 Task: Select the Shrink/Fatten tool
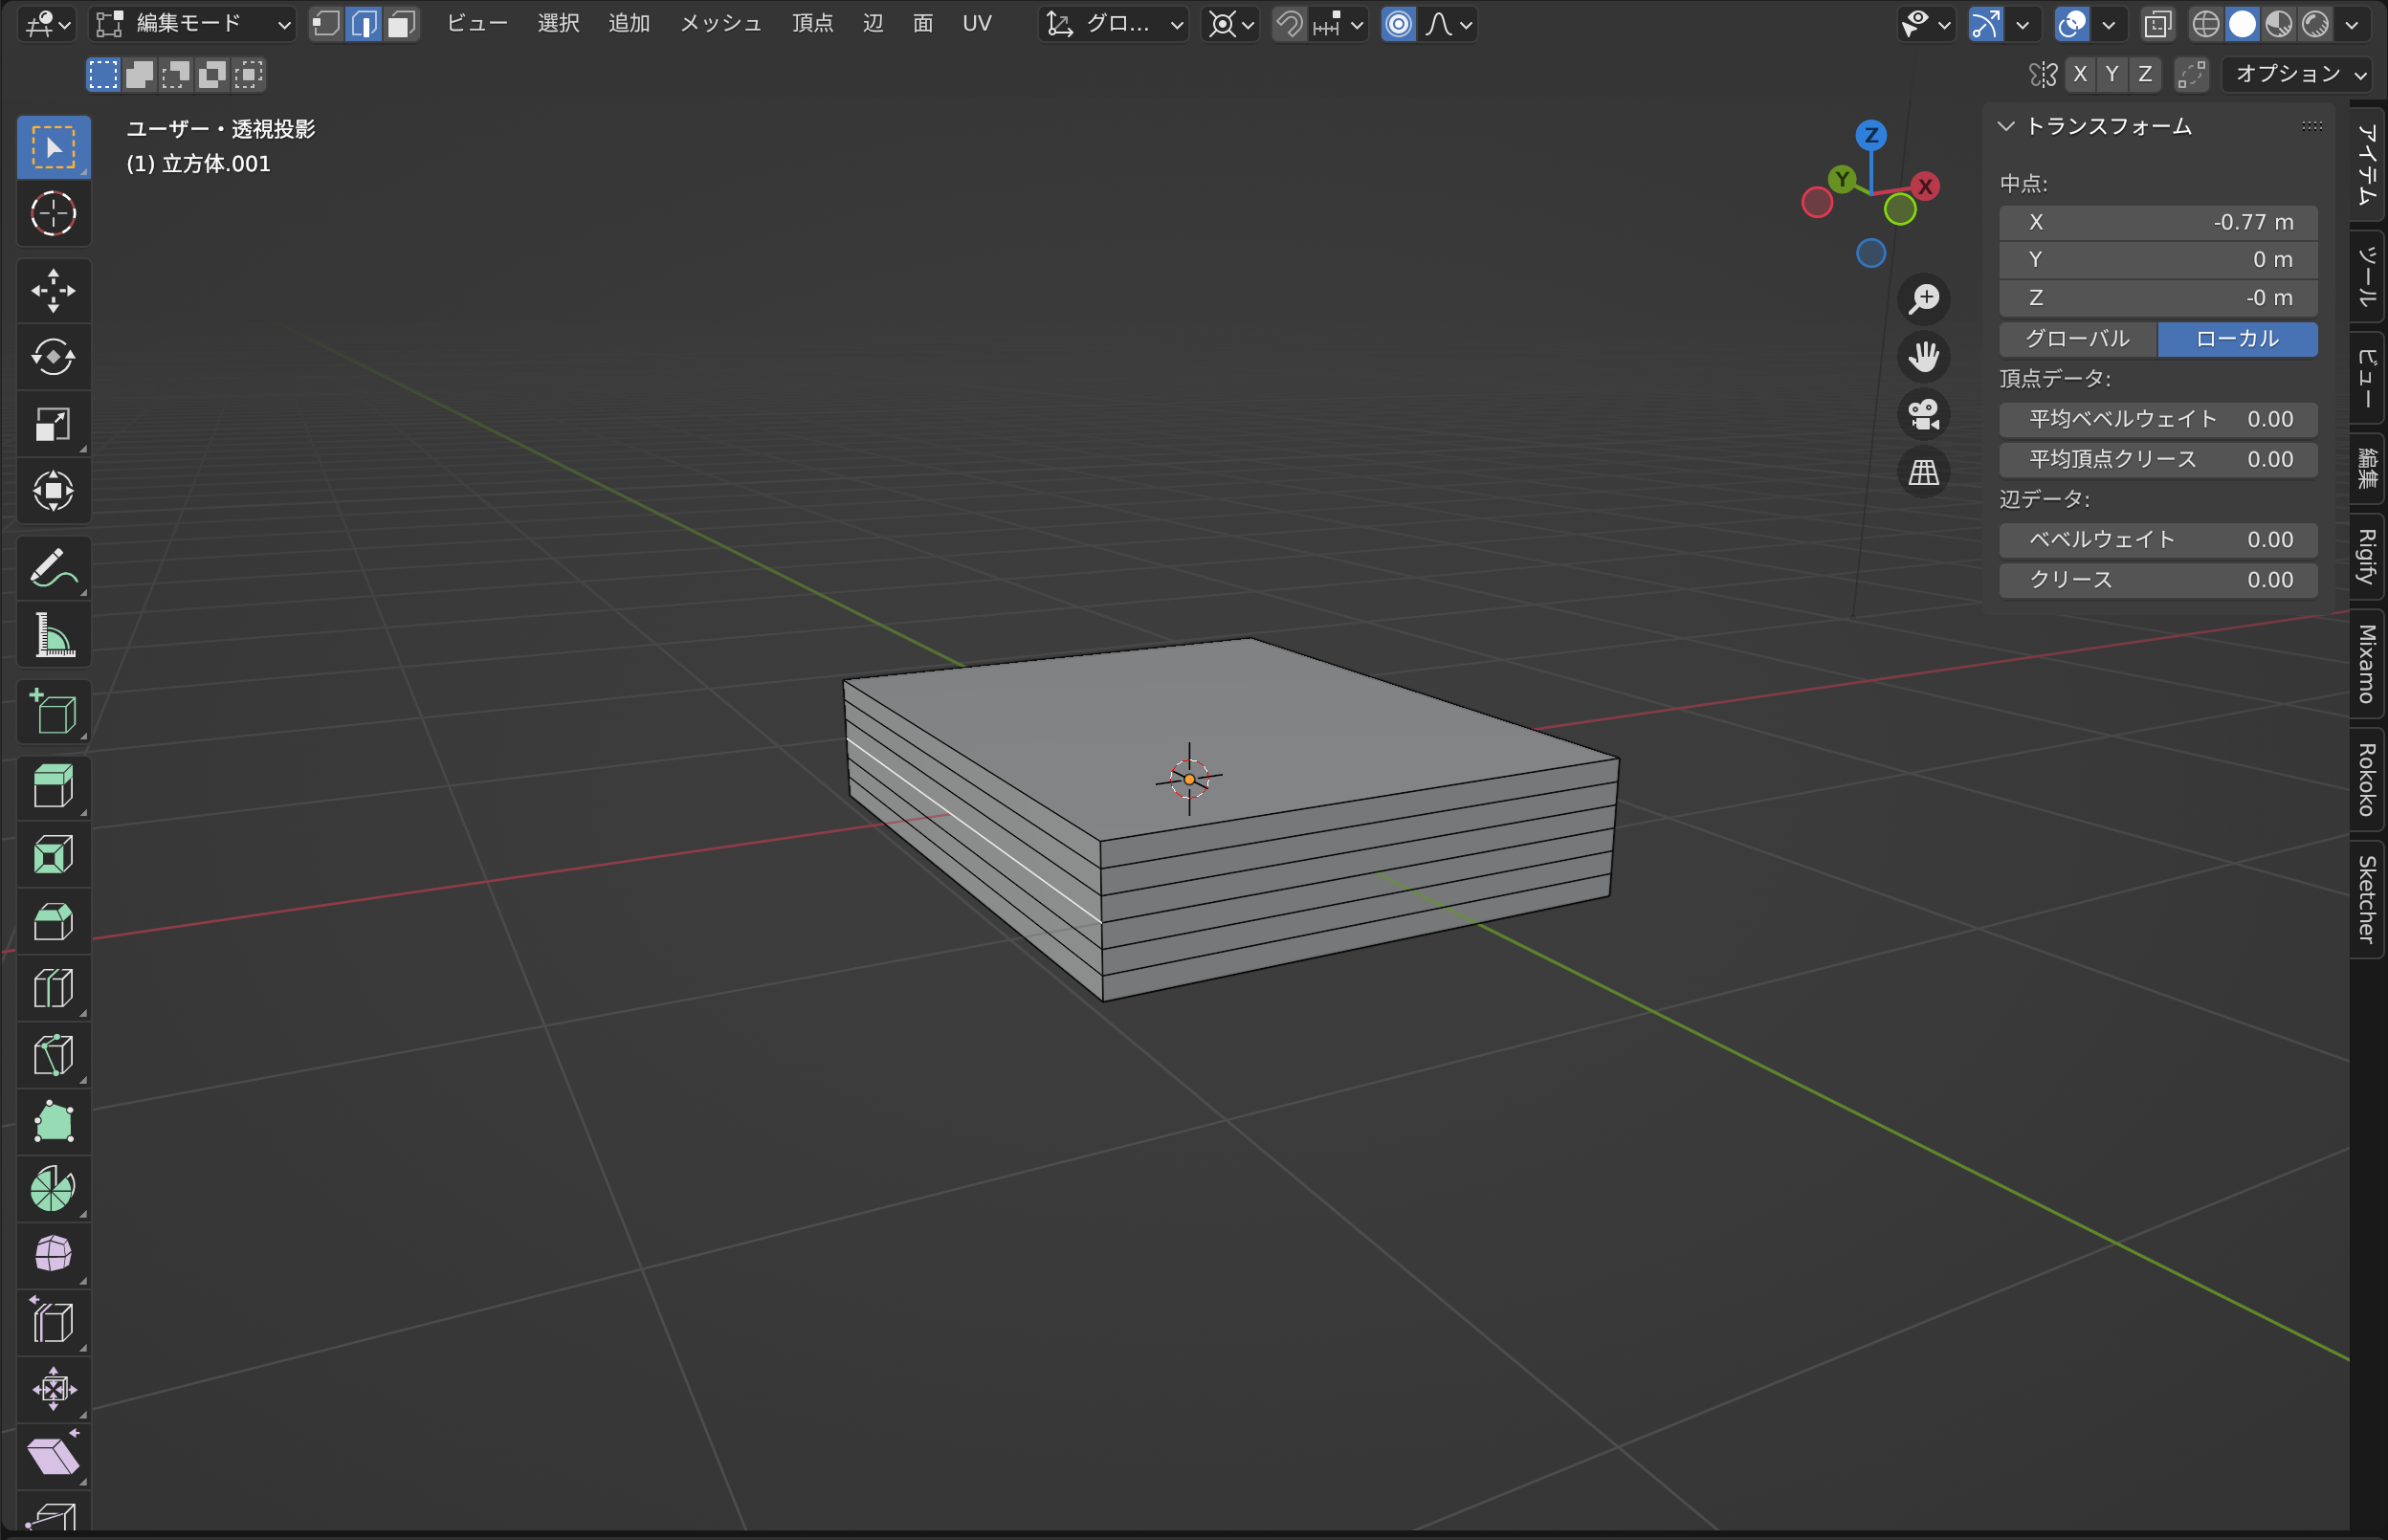(x=54, y=1389)
